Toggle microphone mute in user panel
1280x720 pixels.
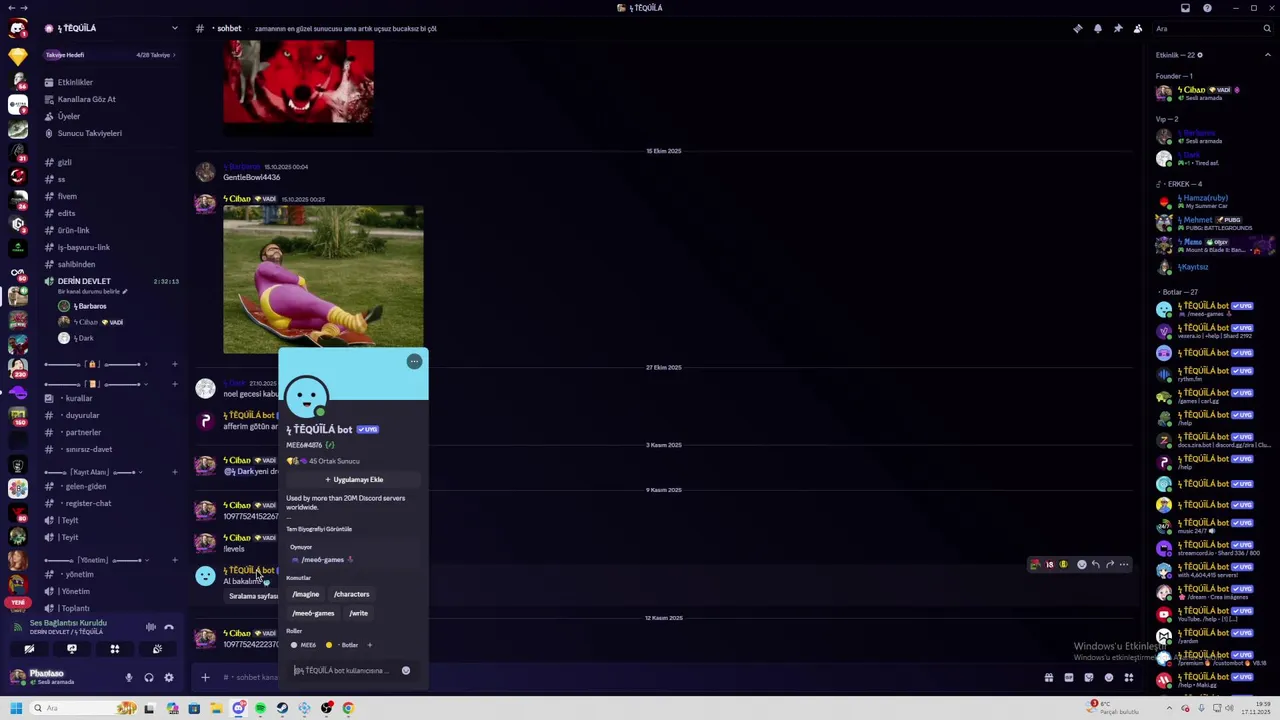[128, 677]
